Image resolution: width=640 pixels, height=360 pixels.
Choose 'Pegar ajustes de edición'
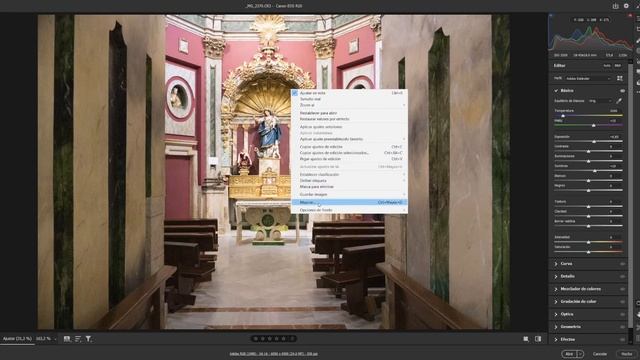pyautogui.click(x=349, y=159)
